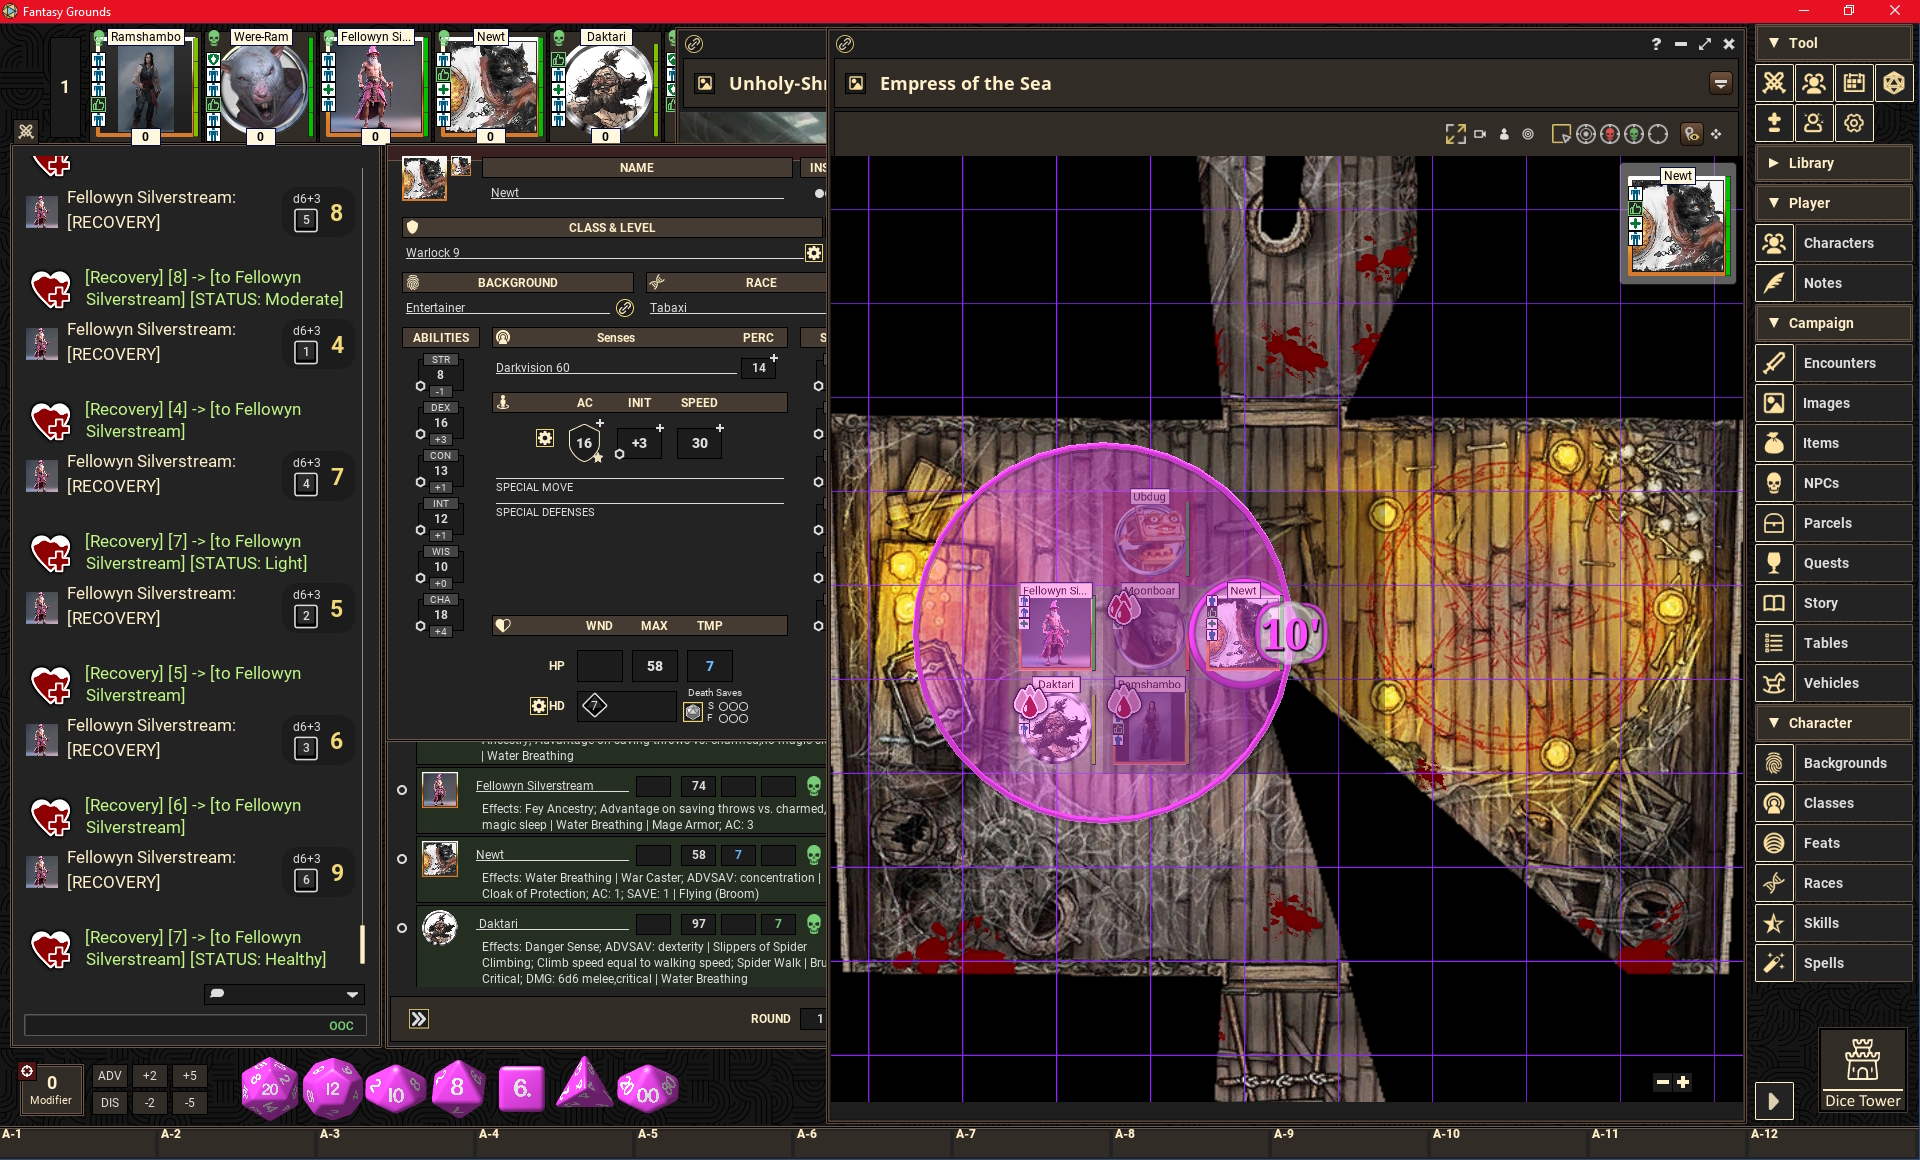
Task: Select the red skull targeting icon
Action: (1610, 134)
